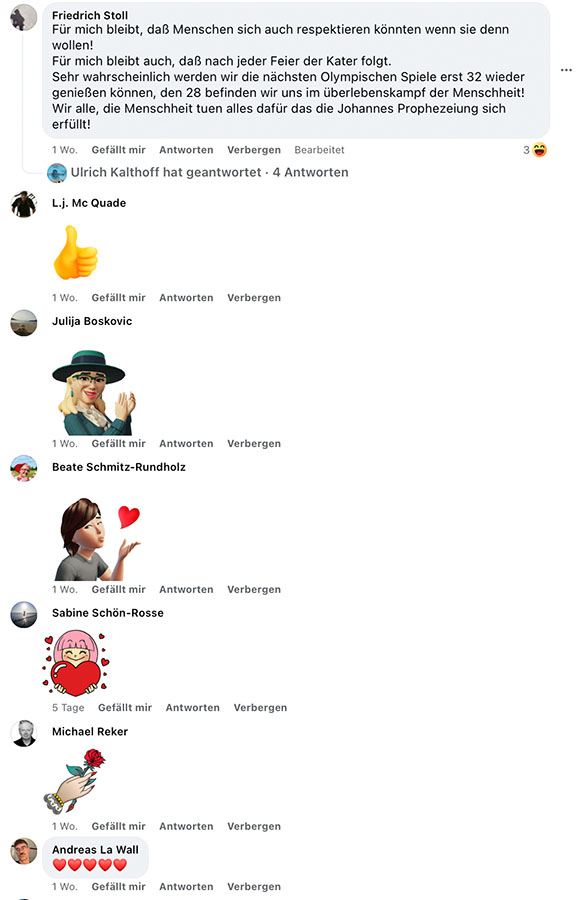The width and height of the screenshot is (578, 900).
Task: Open Andreas La Wall's profile avatar
Action: pyautogui.click(x=24, y=851)
